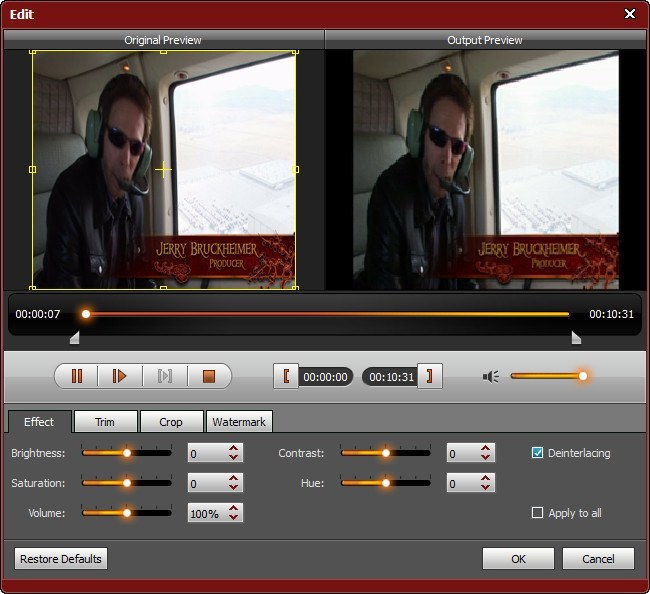Image resolution: width=650 pixels, height=594 pixels.
Task: Increase Saturation with up arrow
Action: 233,478
